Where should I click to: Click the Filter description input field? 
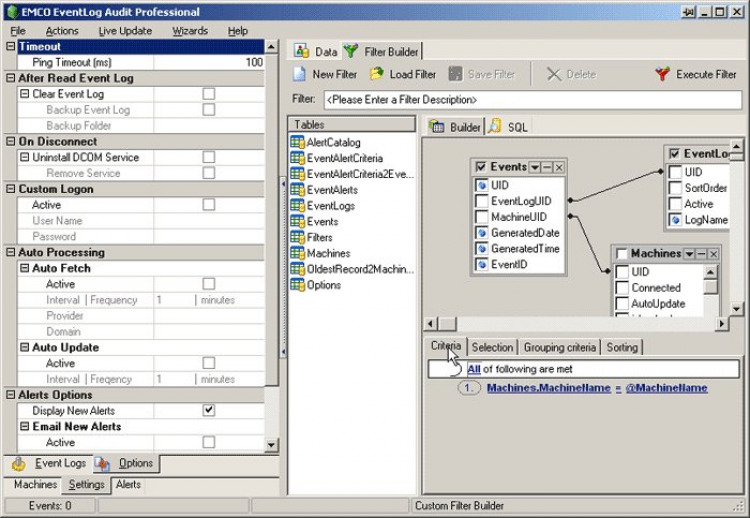coord(532,99)
